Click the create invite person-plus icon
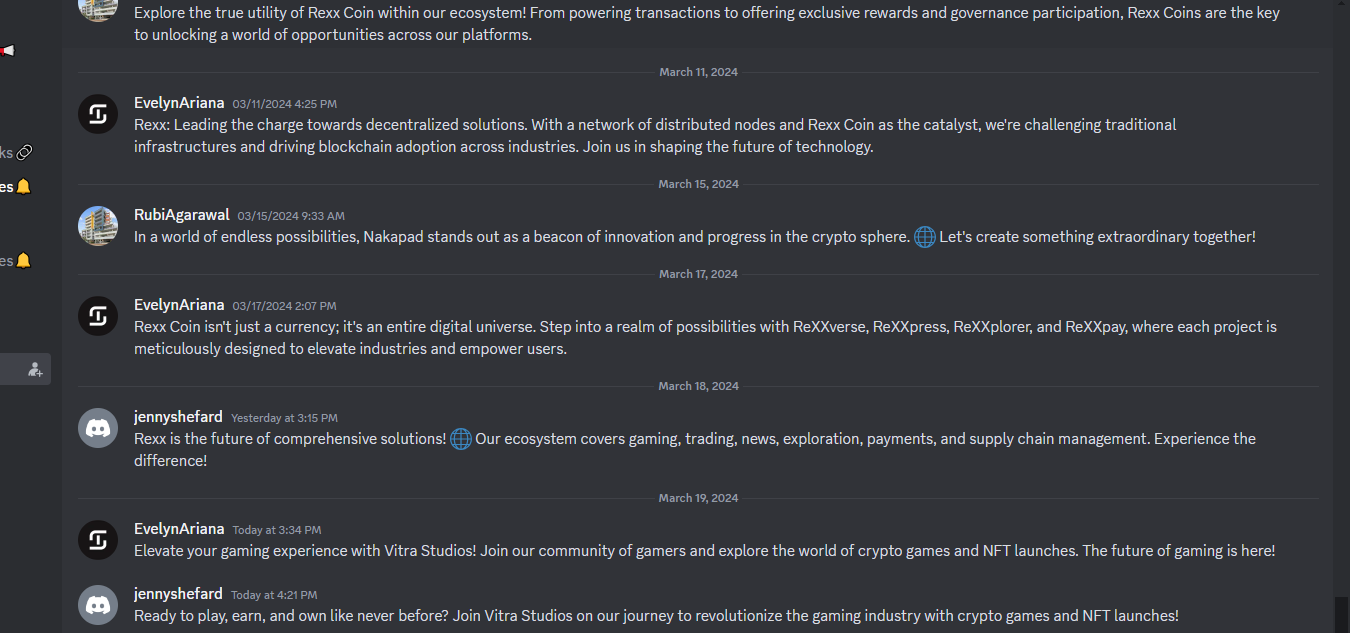 (35, 369)
